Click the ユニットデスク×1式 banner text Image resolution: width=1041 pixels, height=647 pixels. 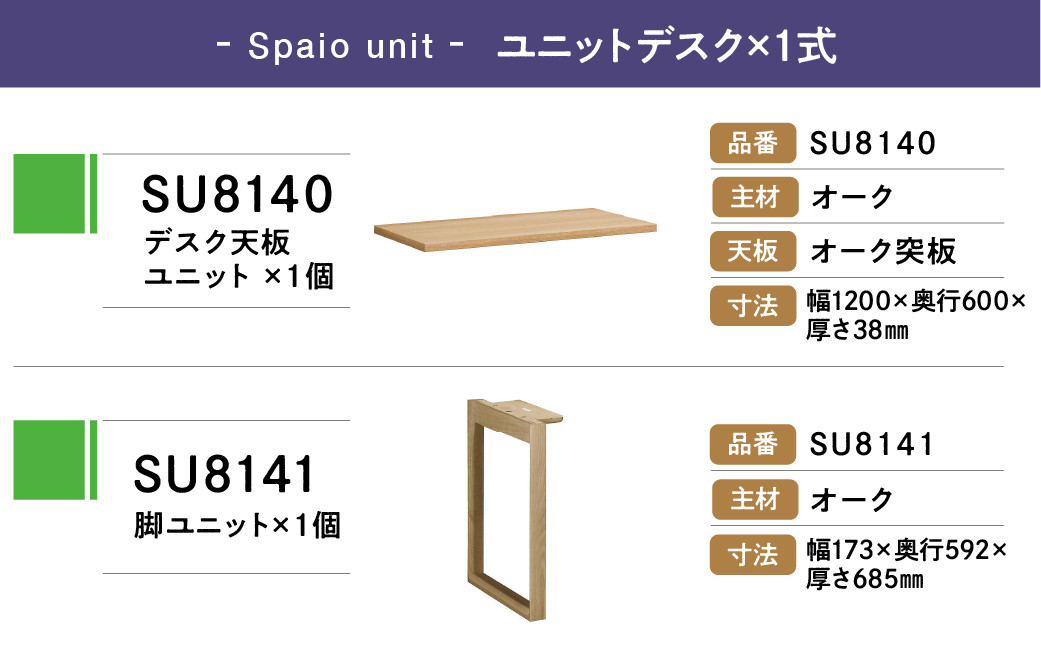tap(667, 46)
